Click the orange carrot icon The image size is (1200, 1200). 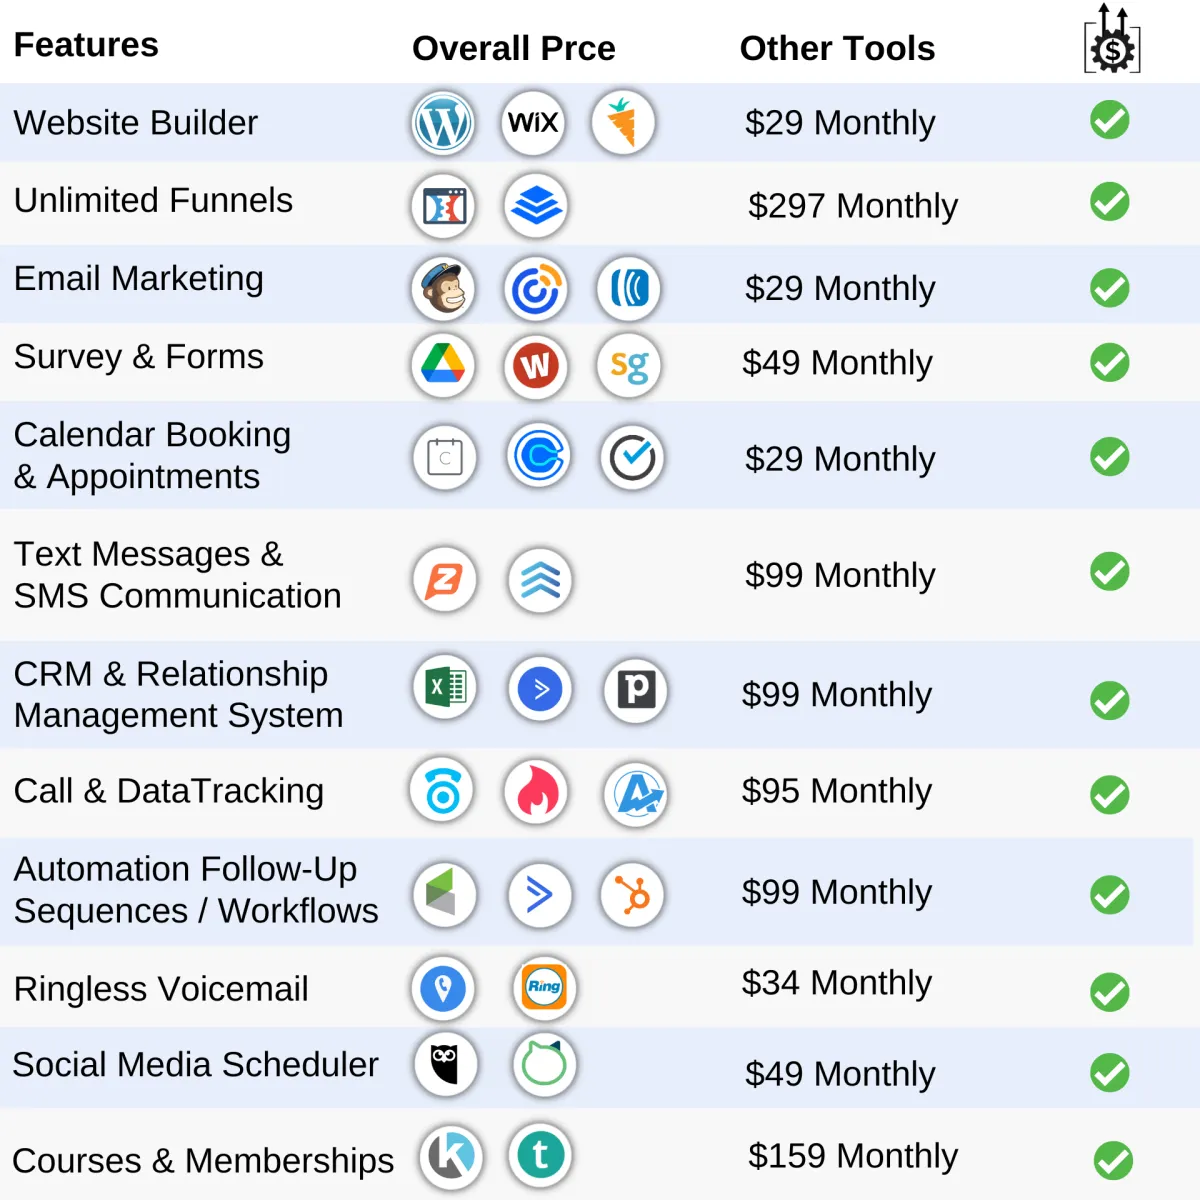(623, 124)
